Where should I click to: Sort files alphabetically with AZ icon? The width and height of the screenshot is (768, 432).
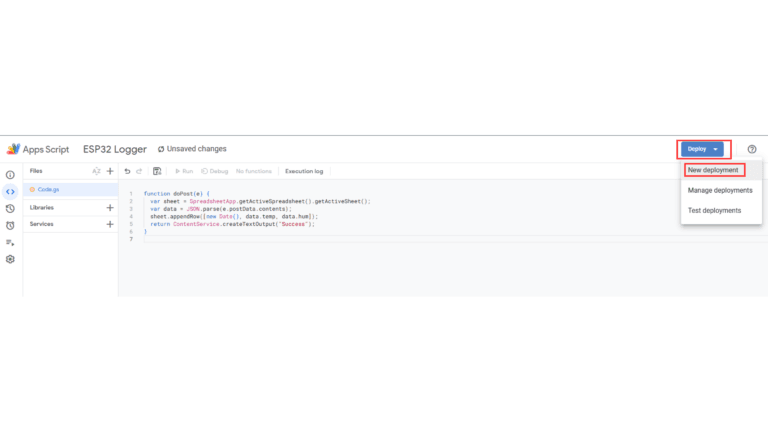[x=96, y=171]
